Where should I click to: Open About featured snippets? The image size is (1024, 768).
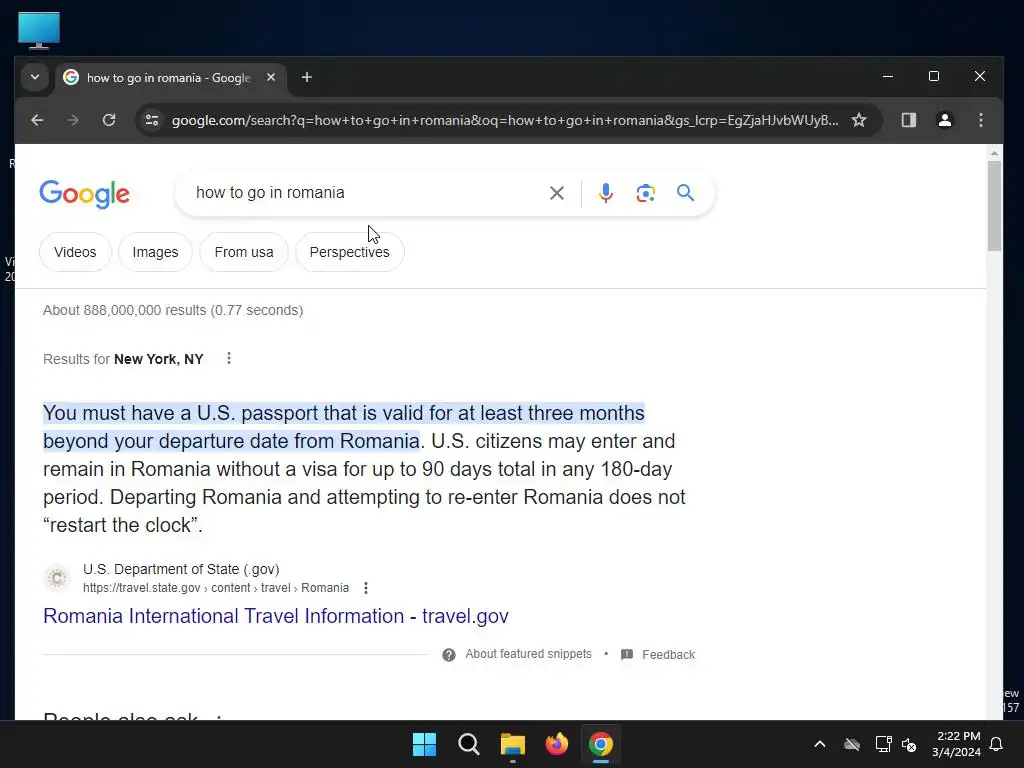click(x=528, y=654)
